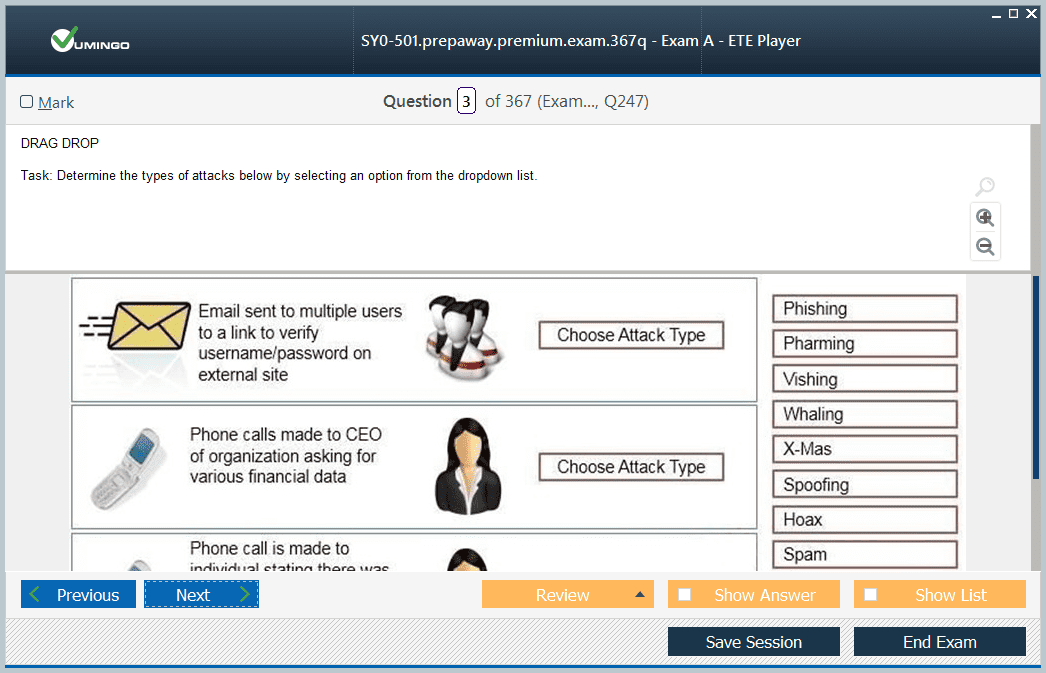The height and width of the screenshot is (673, 1046).
Task: Select the Whaling attack option
Action: [864, 414]
